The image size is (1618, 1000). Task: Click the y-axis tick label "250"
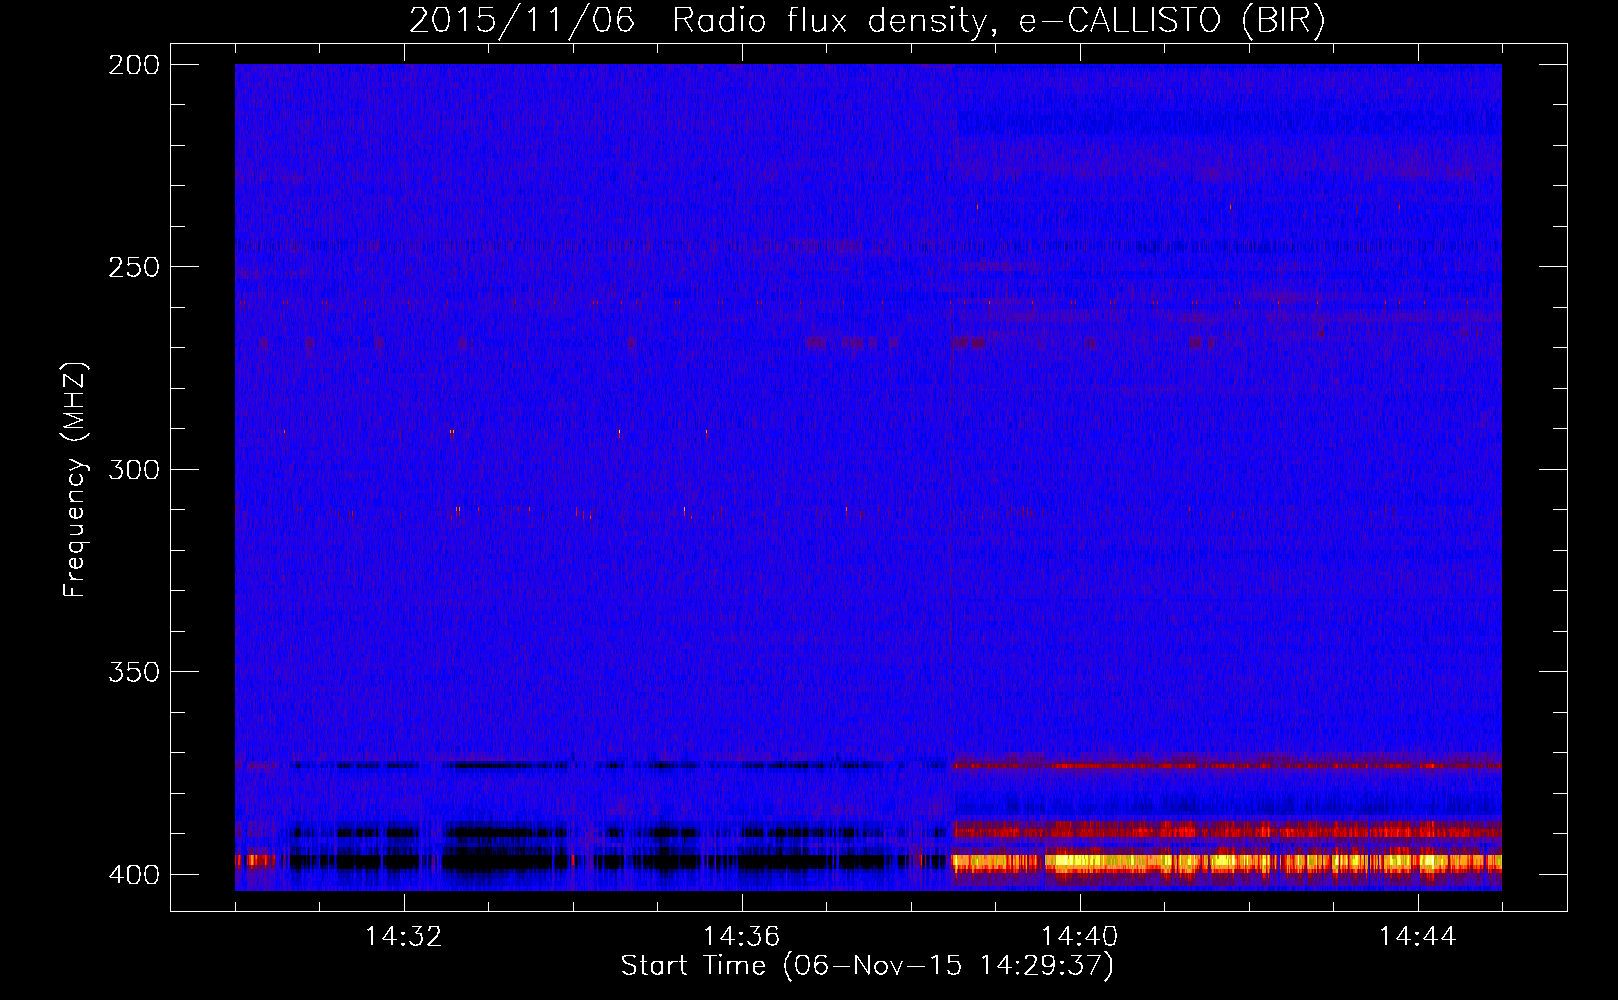click(134, 267)
